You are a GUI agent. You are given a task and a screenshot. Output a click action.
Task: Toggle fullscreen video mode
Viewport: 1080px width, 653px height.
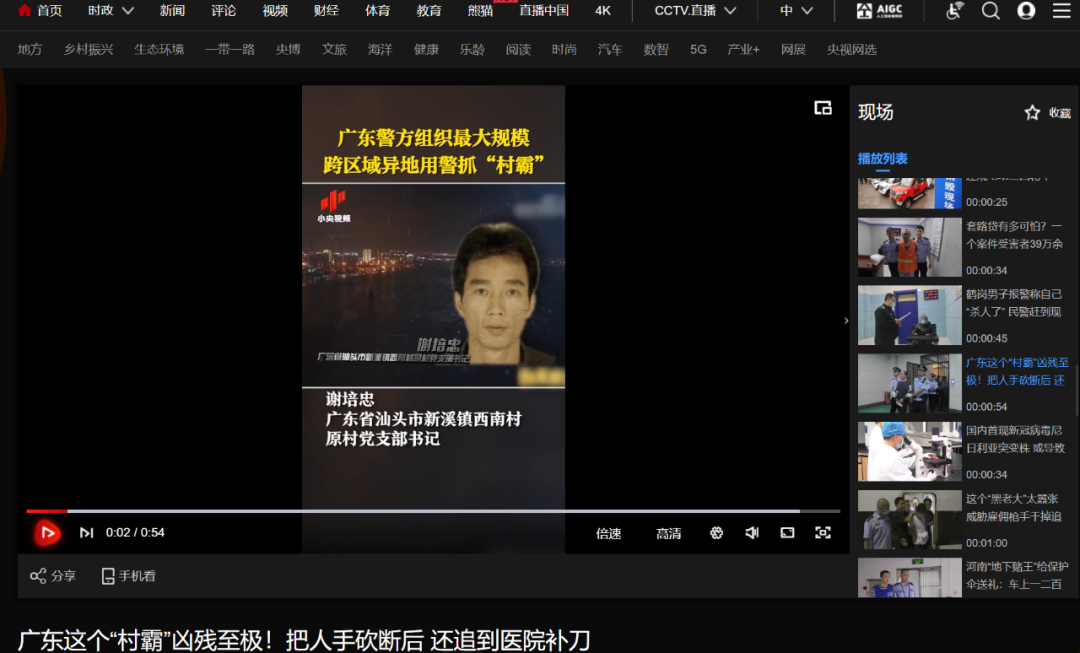tap(823, 533)
